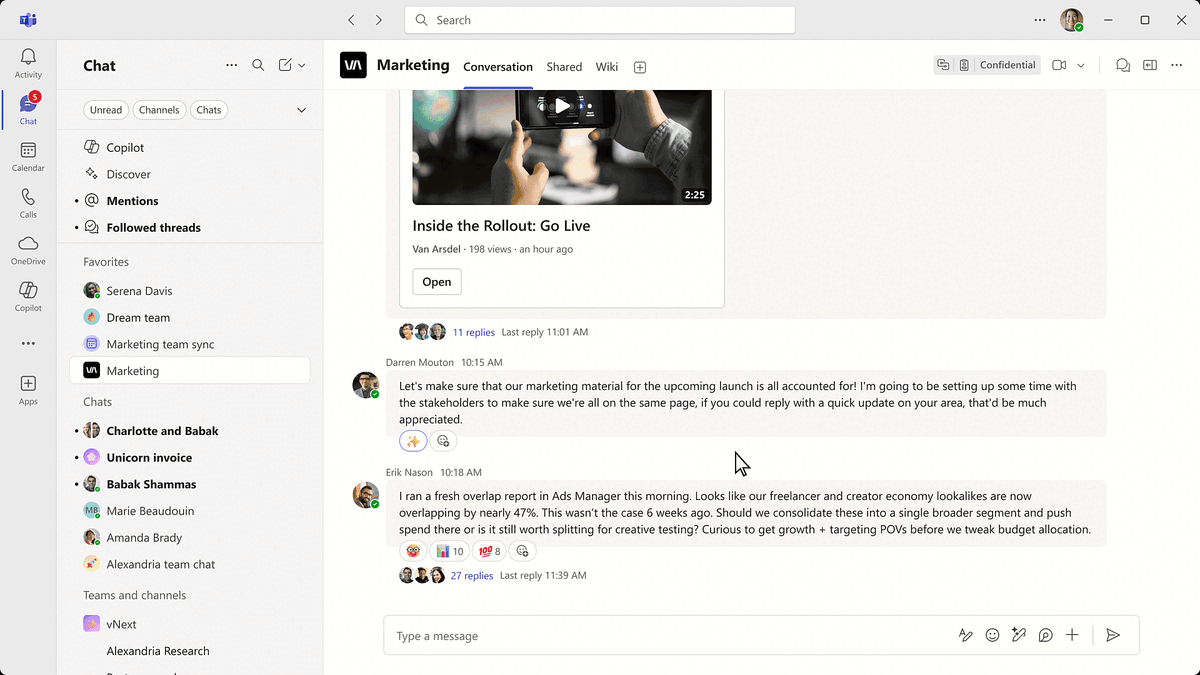Open the Calendar from the app bar
This screenshot has width=1200, height=675.
click(27, 155)
